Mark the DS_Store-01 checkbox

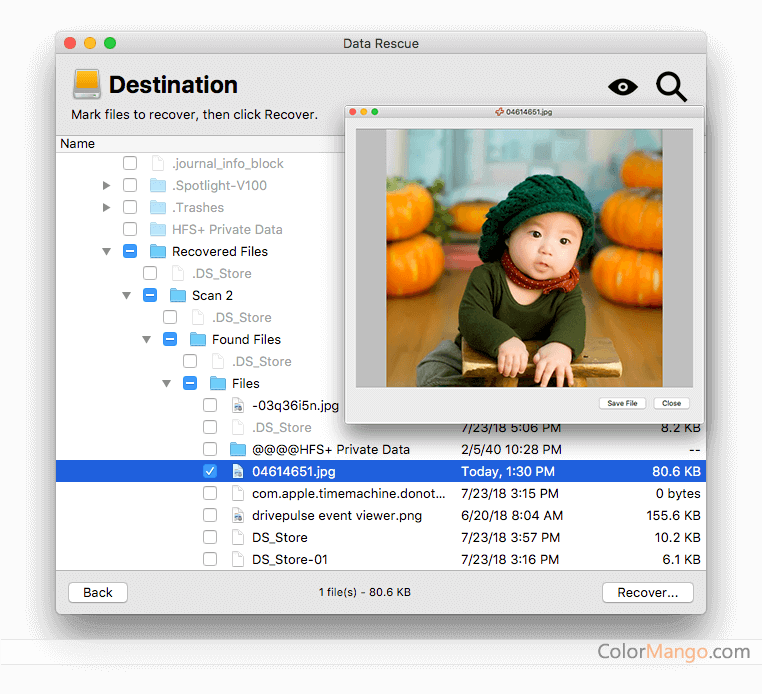210,560
